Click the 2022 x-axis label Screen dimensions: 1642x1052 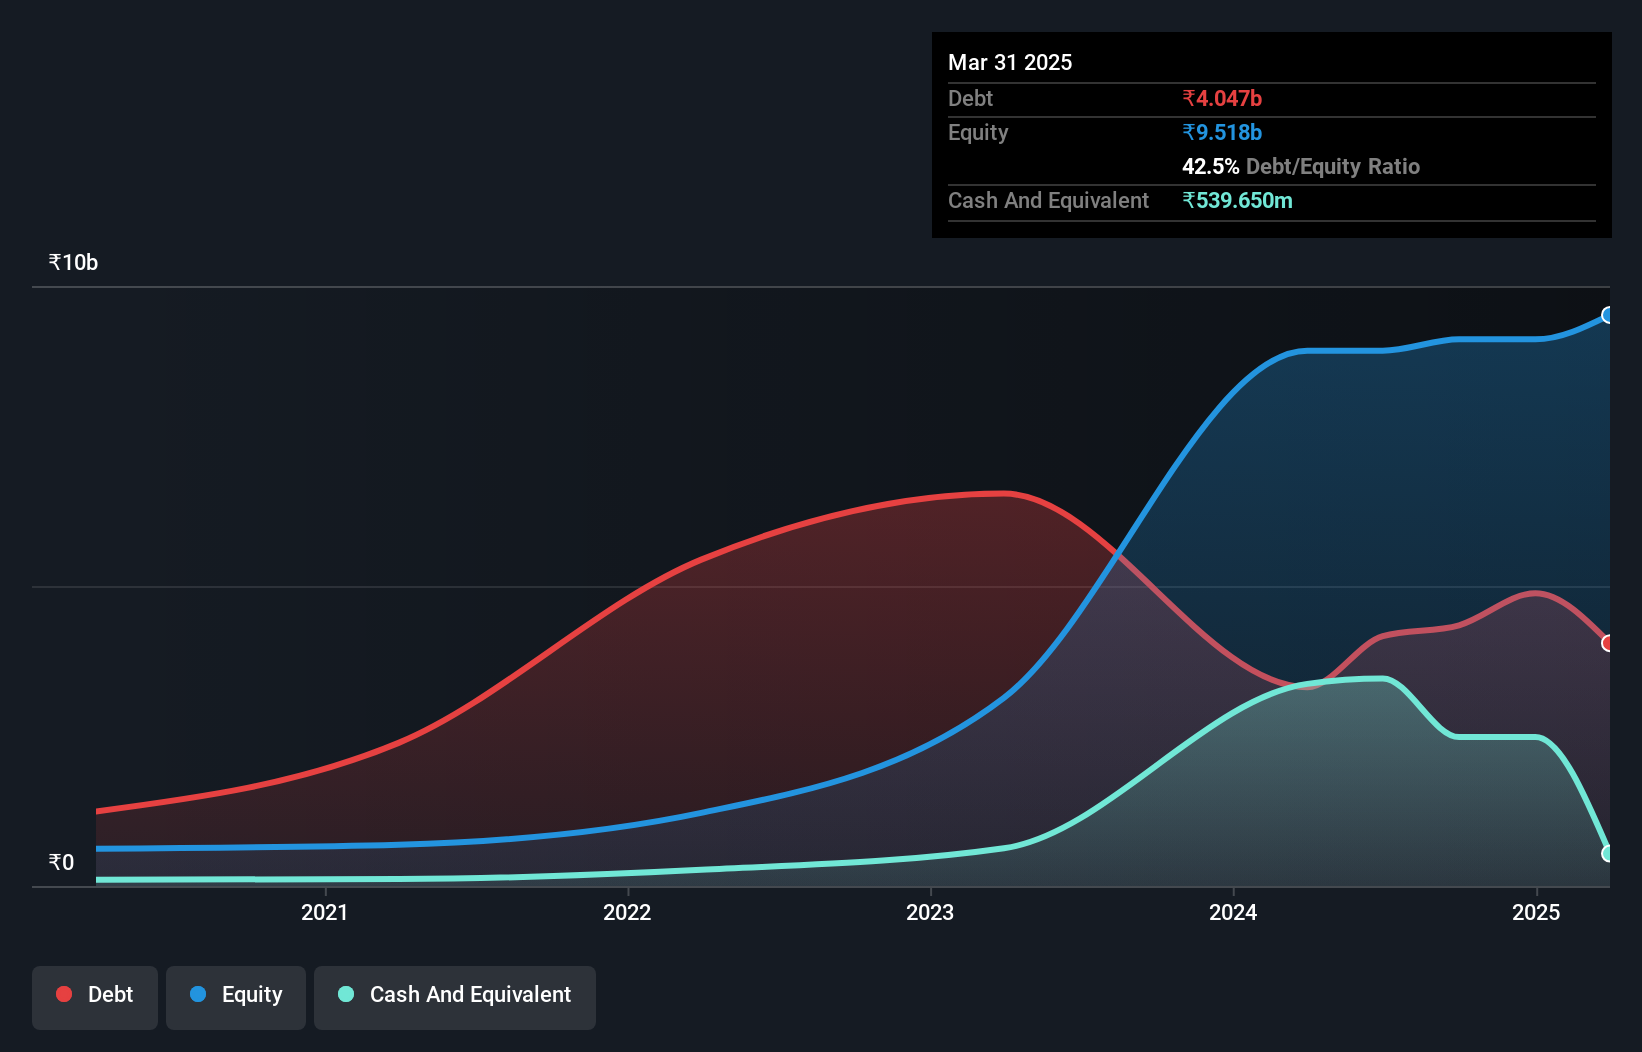click(x=627, y=912)
